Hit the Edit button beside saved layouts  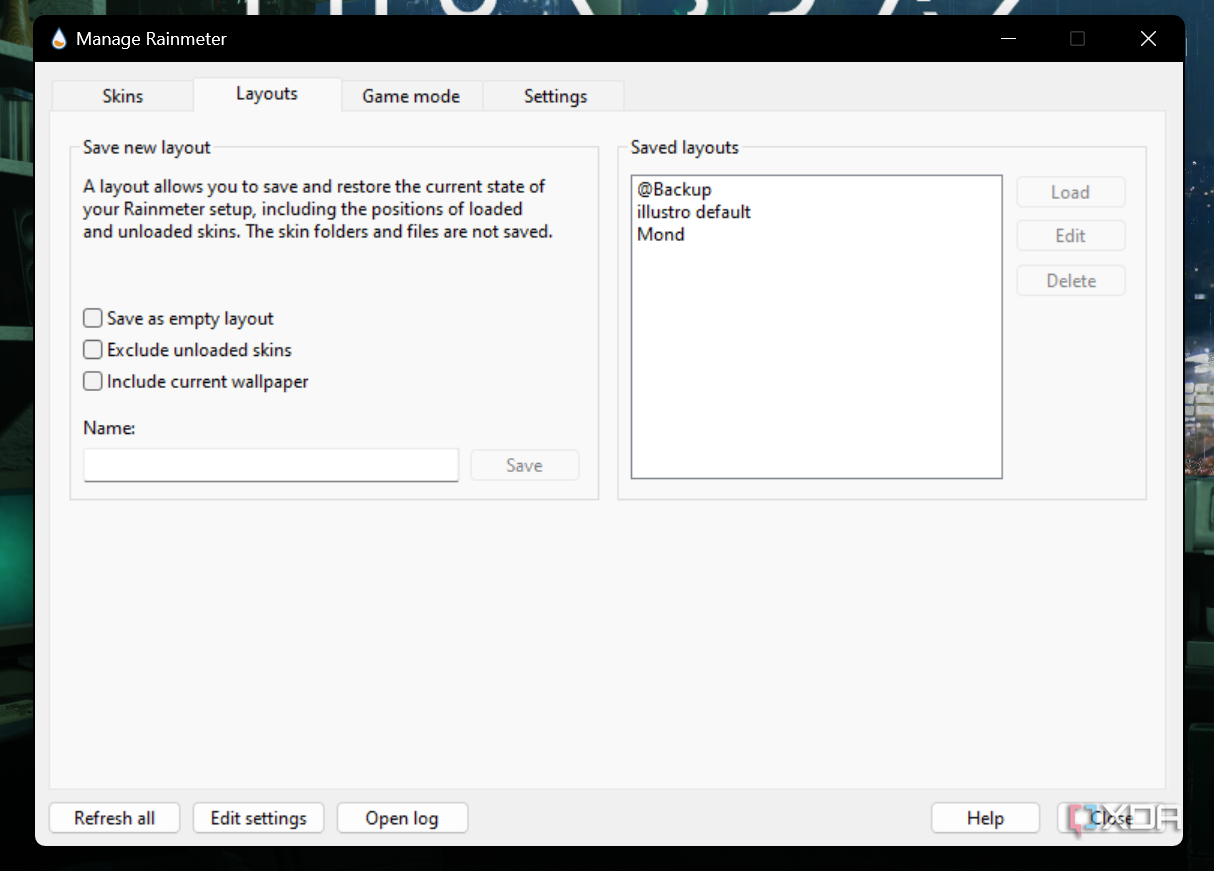click(1070, 236)
